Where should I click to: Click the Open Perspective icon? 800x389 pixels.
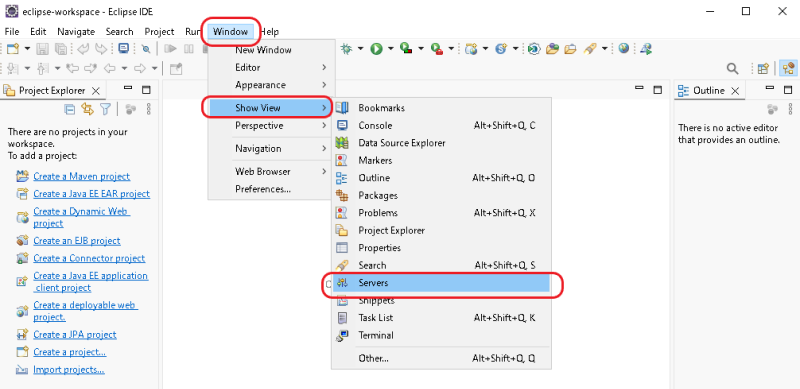point(763,68)
